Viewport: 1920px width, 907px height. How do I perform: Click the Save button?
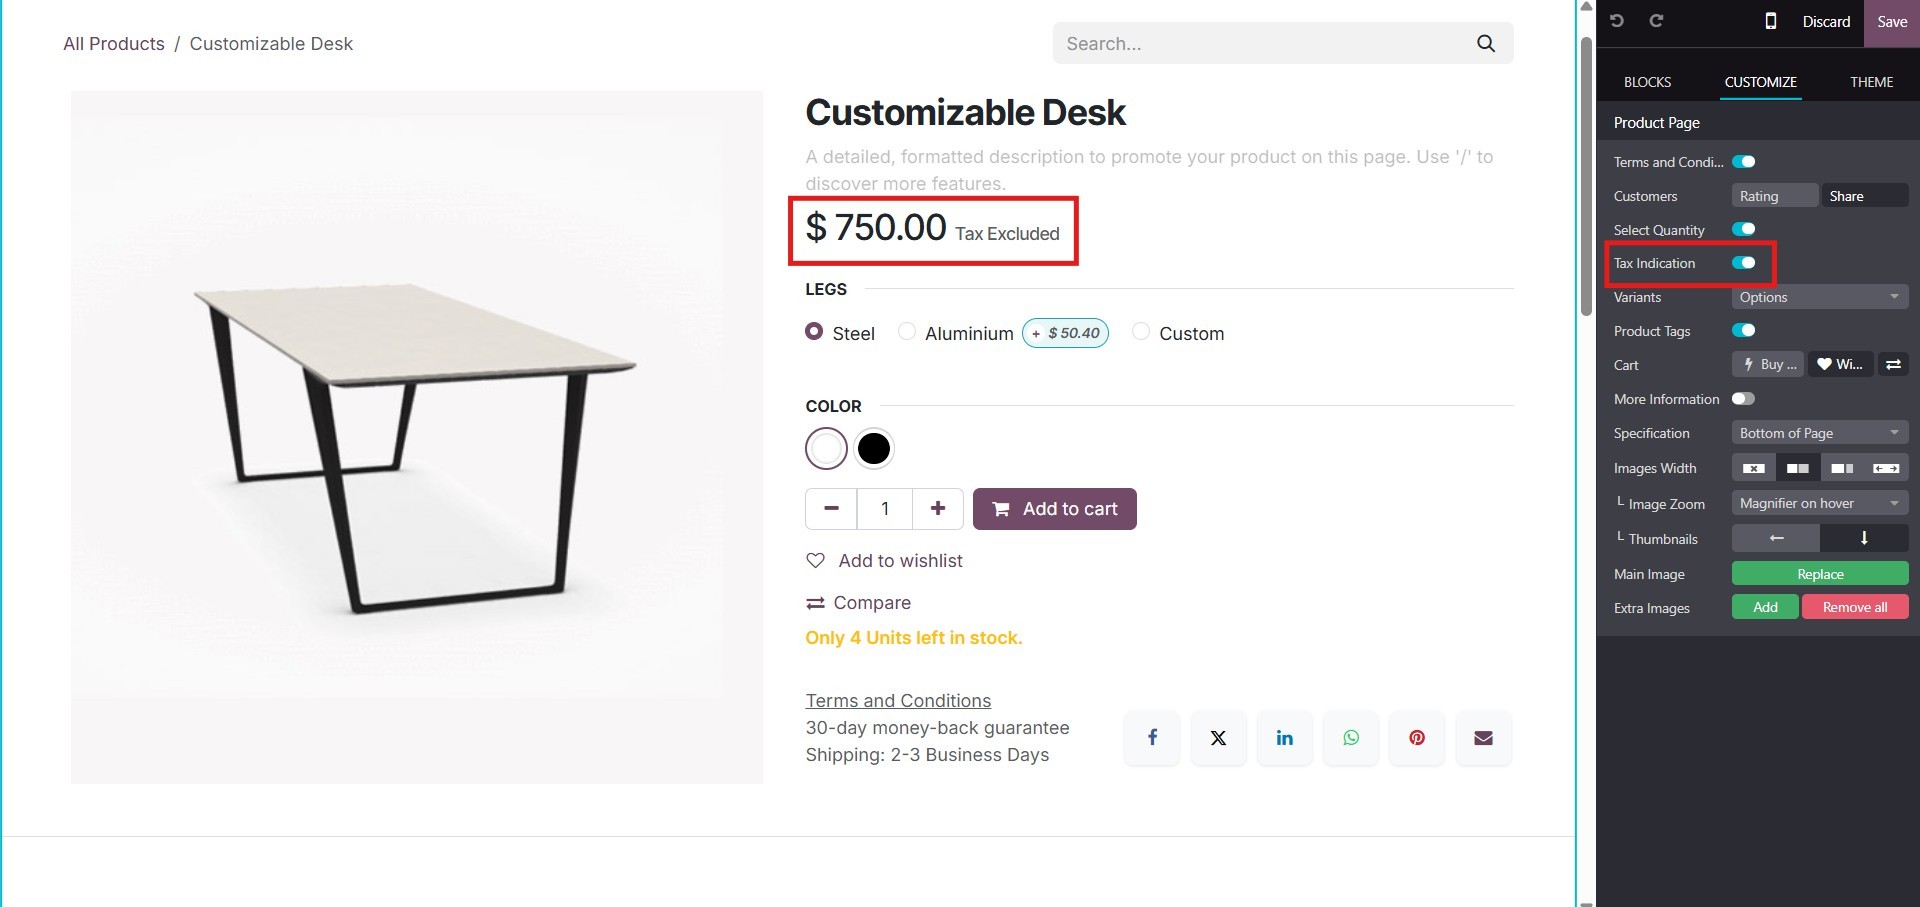pos(1891,22)
